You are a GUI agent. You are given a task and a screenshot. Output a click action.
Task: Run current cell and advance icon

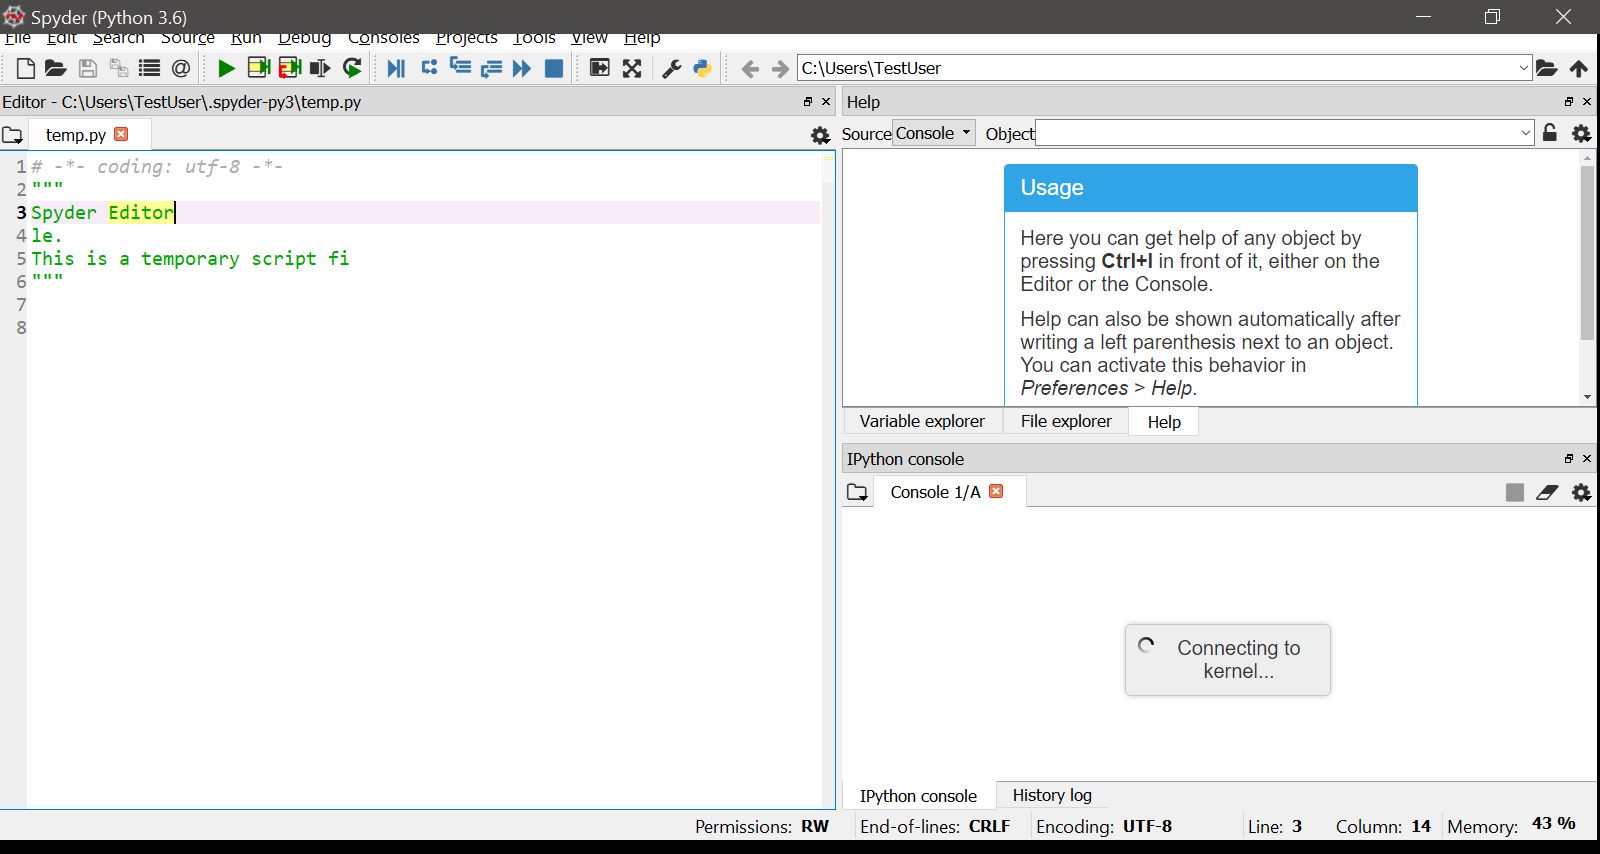pos(290,68)
